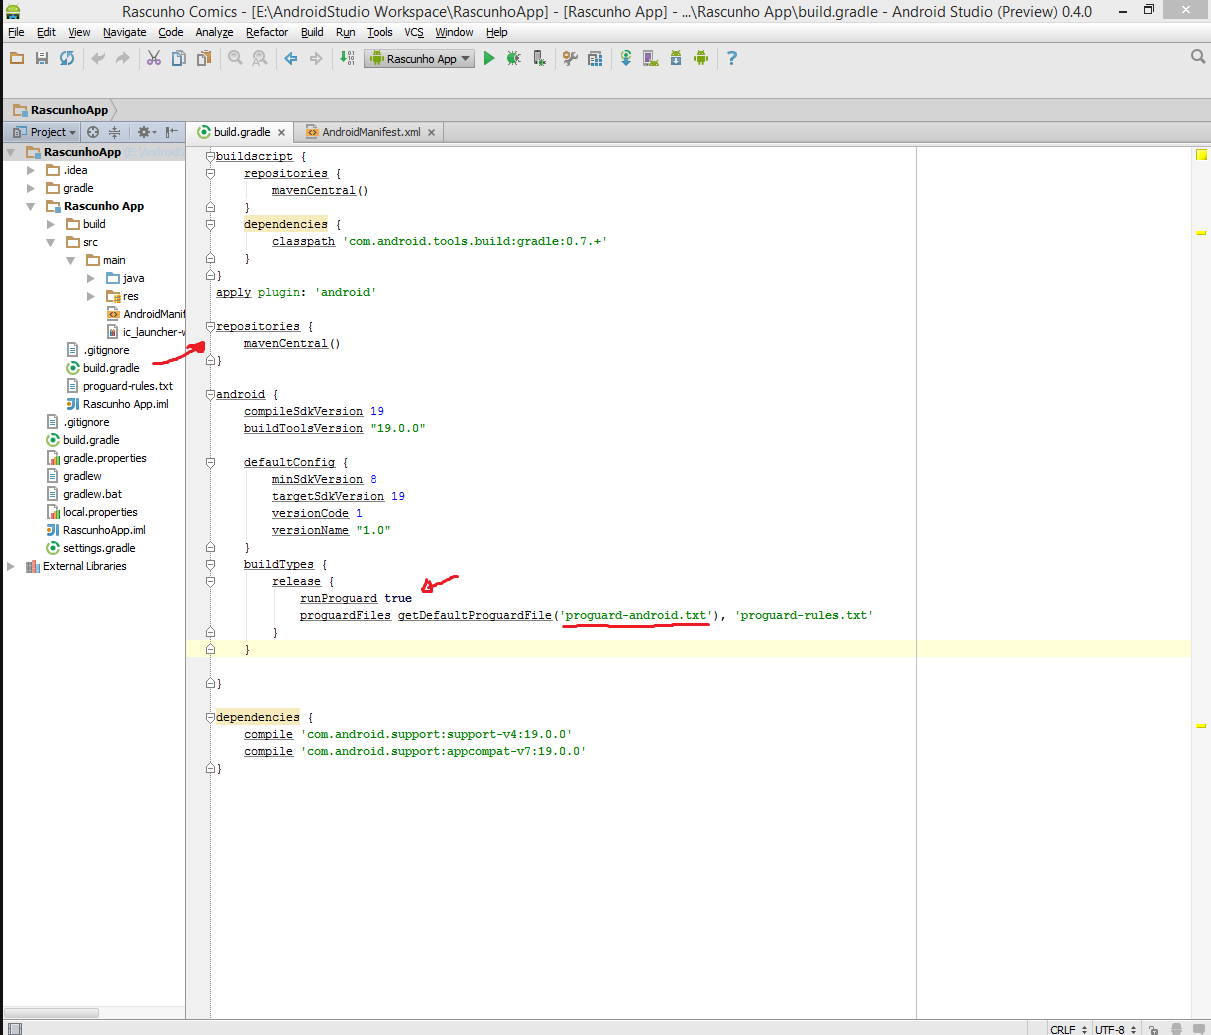
Task: Toggle tool windows button in status bar corner
Action: coord(14,1028)
